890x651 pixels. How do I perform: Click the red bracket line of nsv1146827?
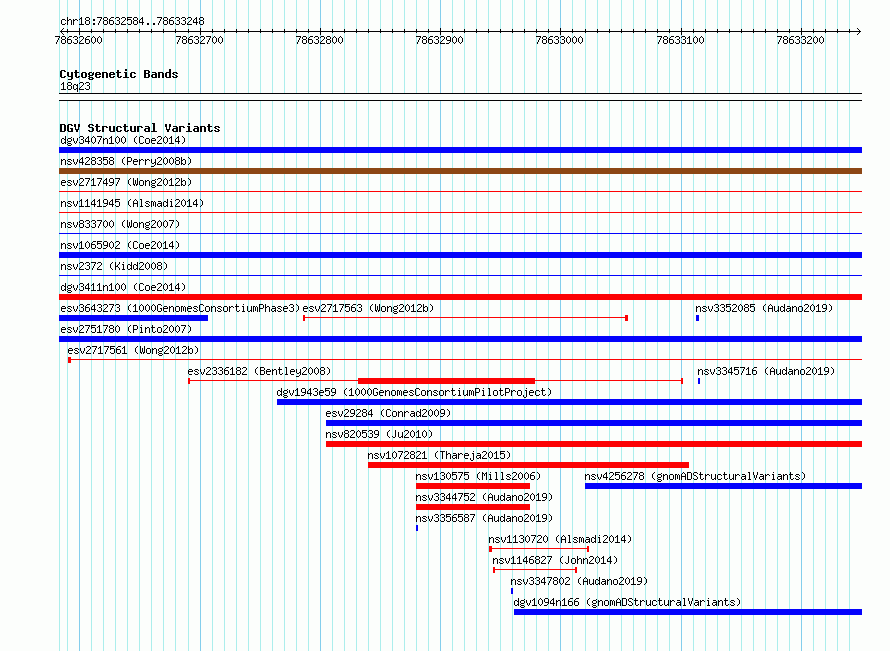(x=535, y=570)
